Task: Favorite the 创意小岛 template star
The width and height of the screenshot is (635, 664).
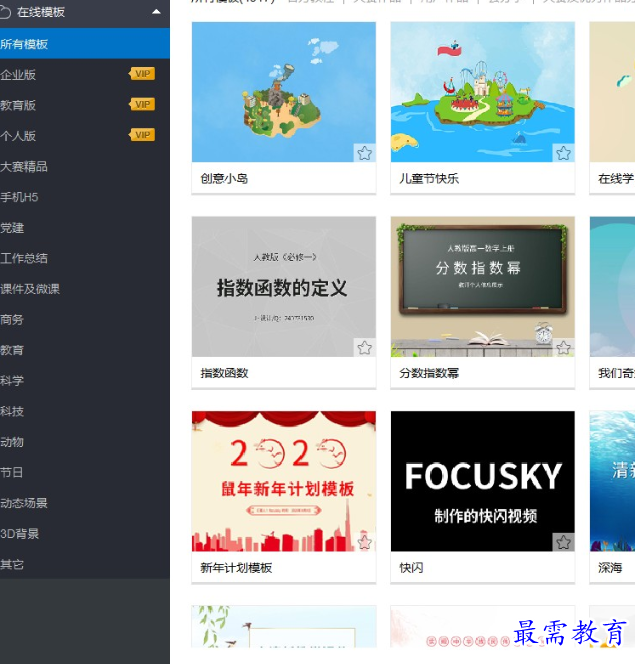Action: 364,153
